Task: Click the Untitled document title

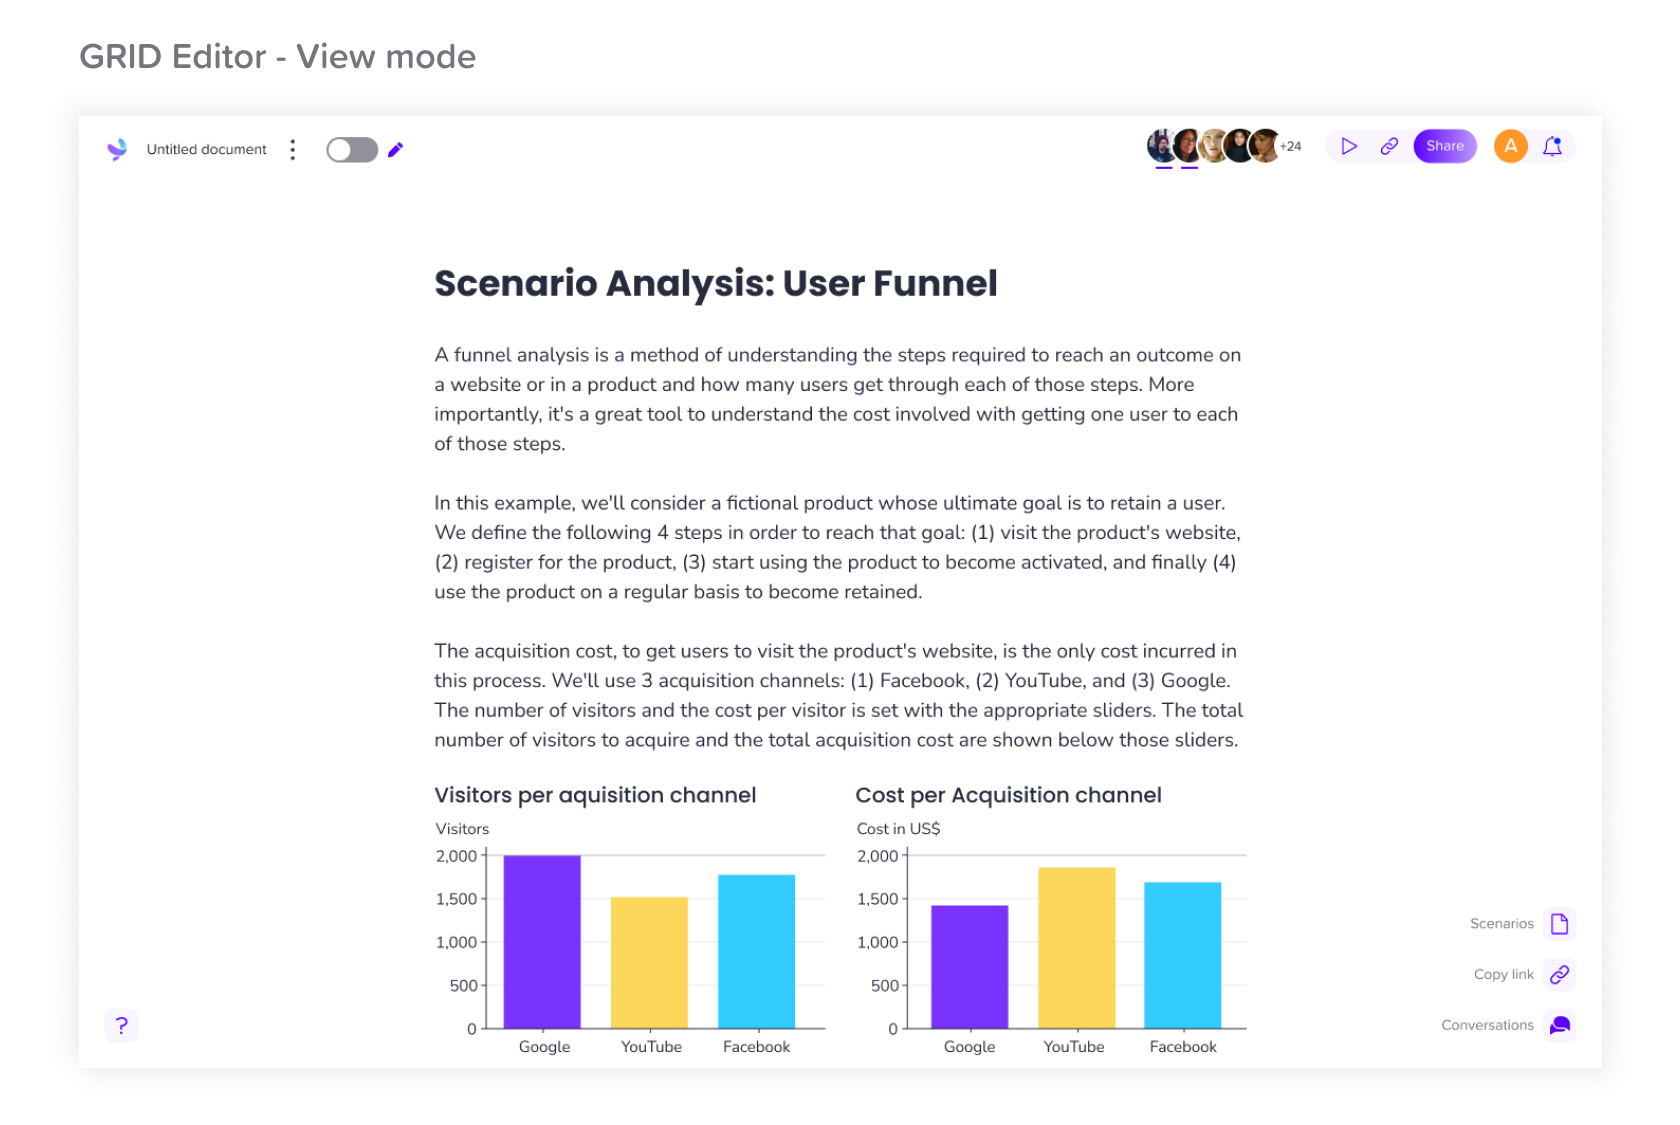Action: 207,149
